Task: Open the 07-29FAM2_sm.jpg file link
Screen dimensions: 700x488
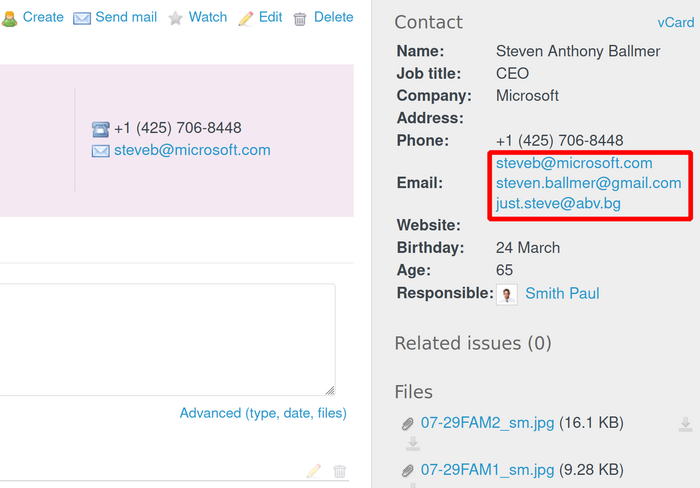Action: 487,423
